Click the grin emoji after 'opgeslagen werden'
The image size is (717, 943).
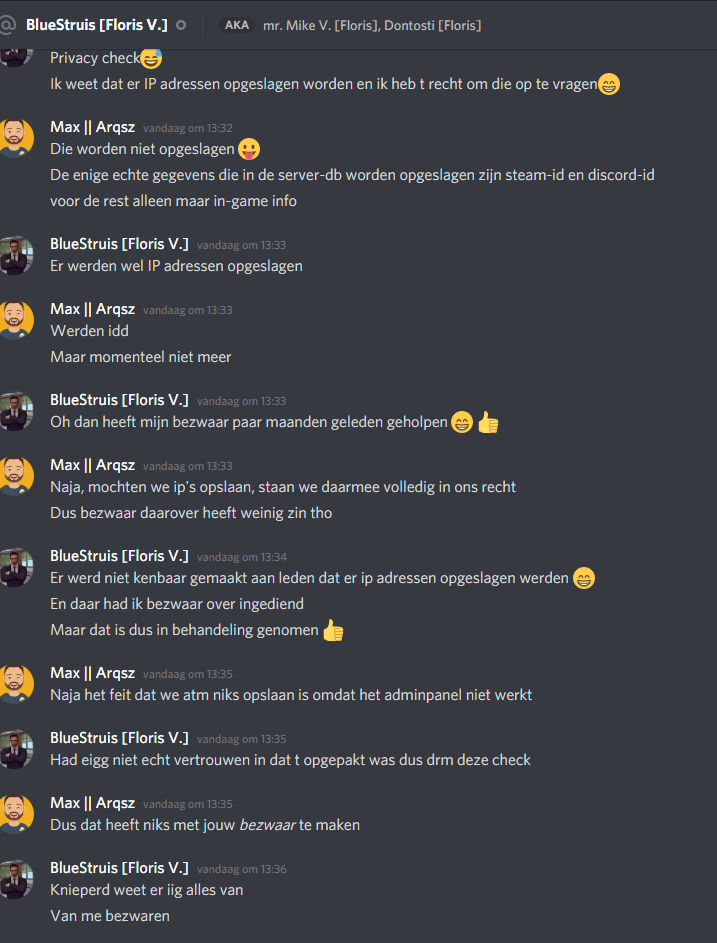(583, 578)
